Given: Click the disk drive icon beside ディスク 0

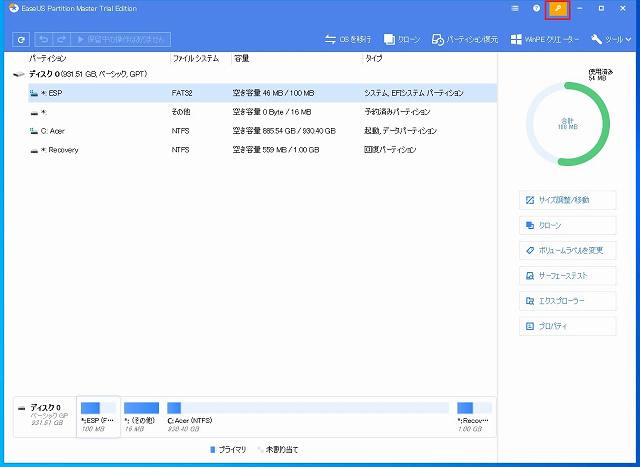Looking at the screenshot, I should pyautogui.click(x=19, y=74).
